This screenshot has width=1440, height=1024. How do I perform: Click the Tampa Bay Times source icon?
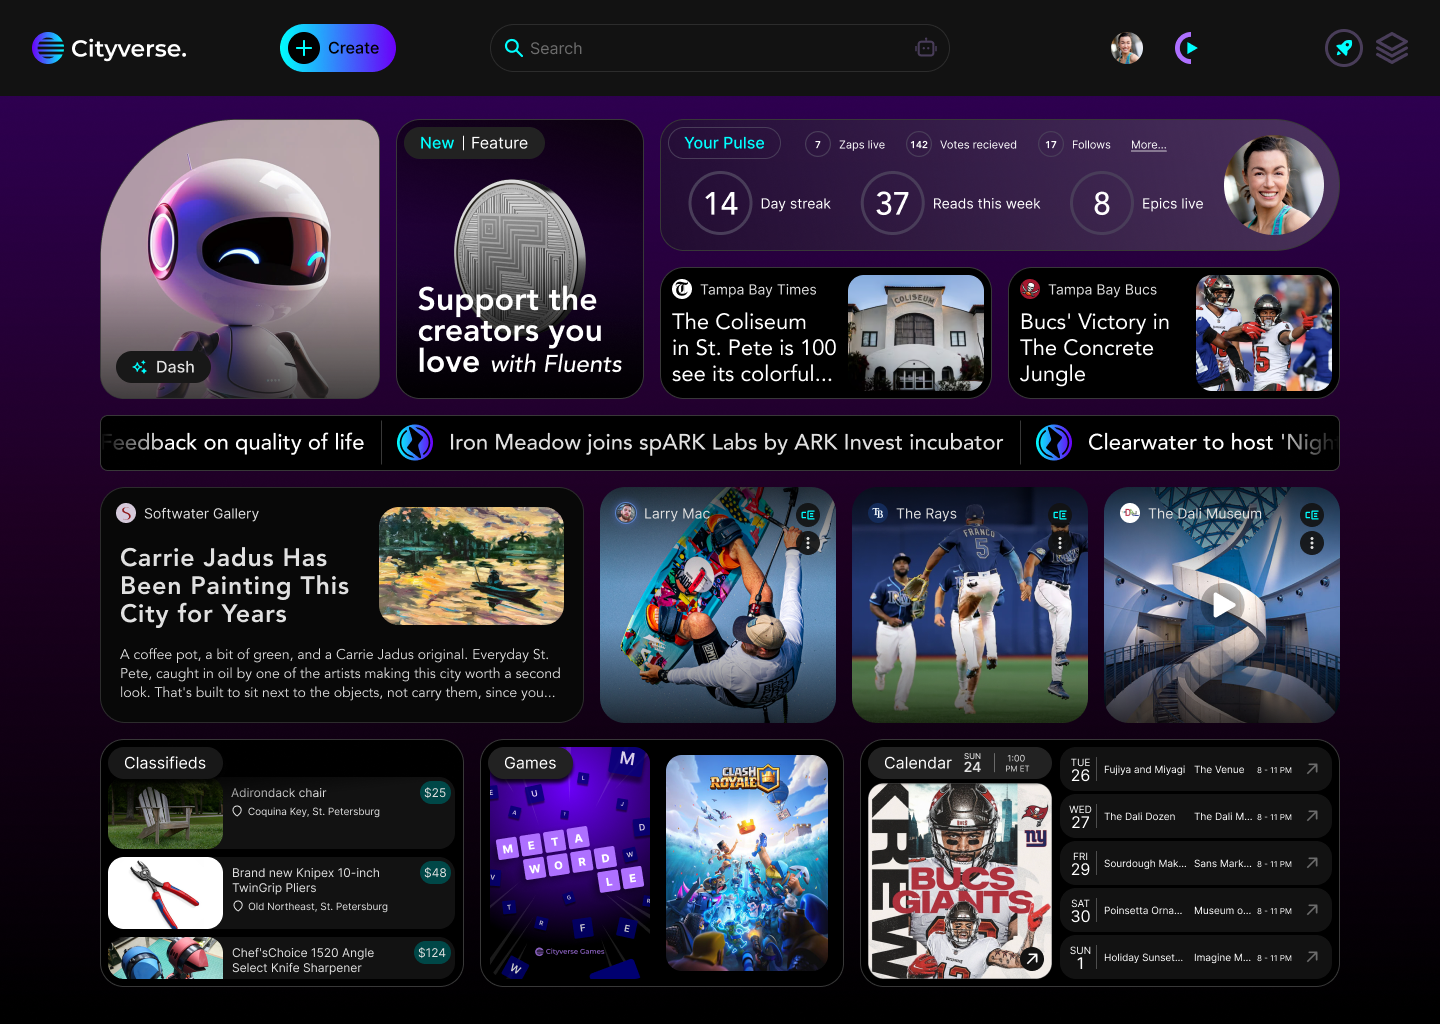[682, 289]
